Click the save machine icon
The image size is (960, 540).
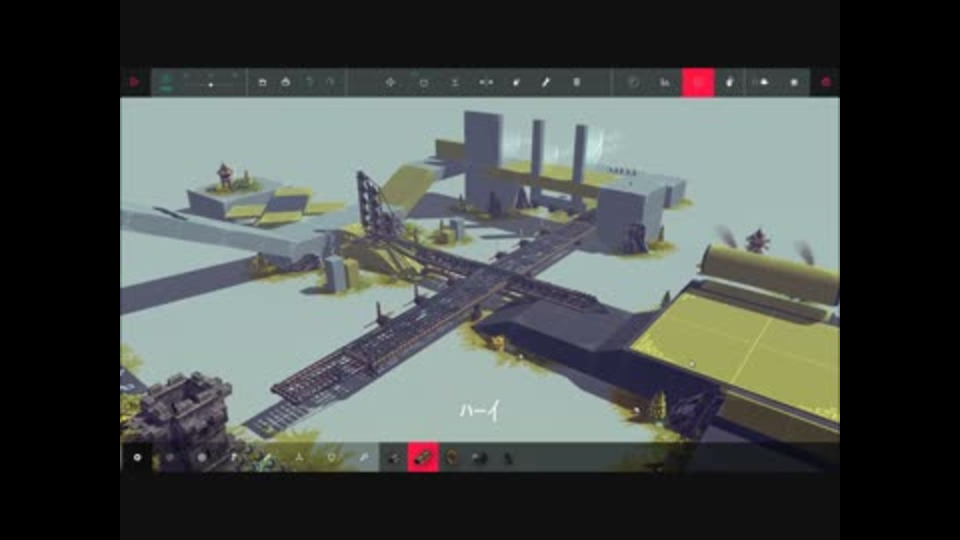262,82
